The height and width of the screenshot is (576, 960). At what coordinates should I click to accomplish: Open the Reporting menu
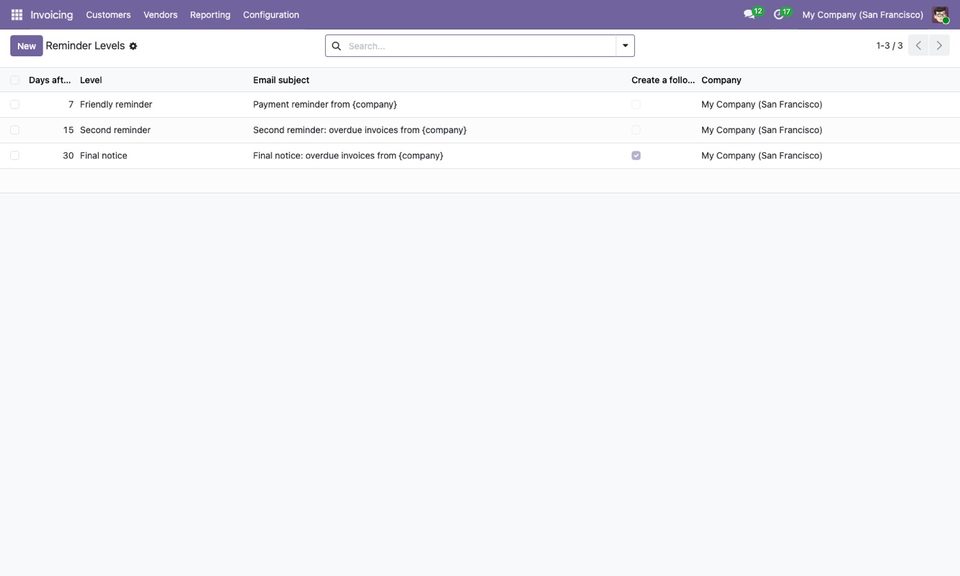(x=210, y=15)
